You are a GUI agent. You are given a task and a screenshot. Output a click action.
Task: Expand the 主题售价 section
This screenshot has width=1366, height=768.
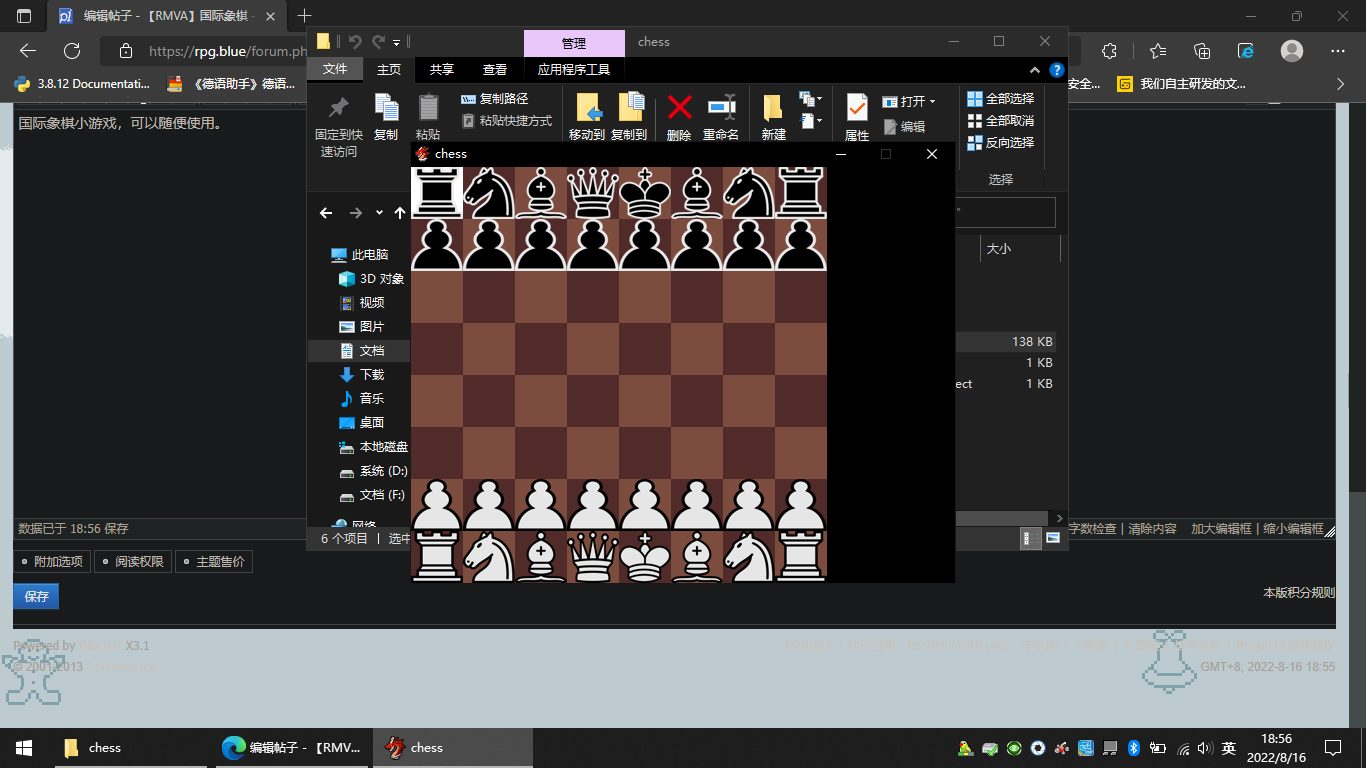coord(214,562)
